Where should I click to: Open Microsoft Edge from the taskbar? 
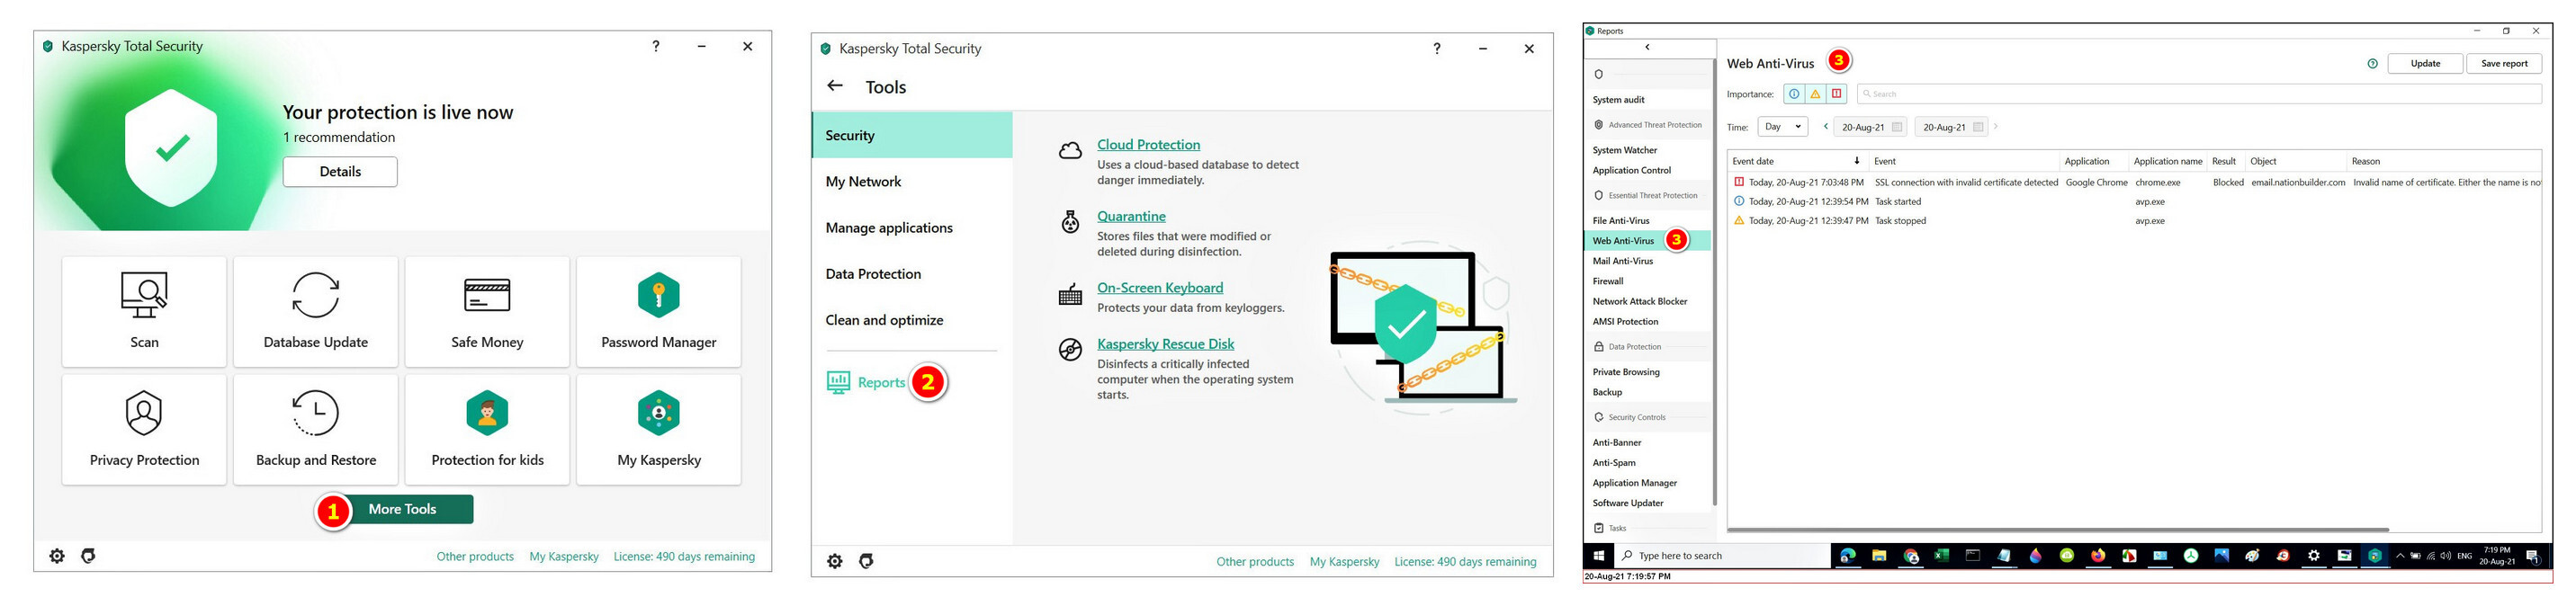(x=1848, y=556)
